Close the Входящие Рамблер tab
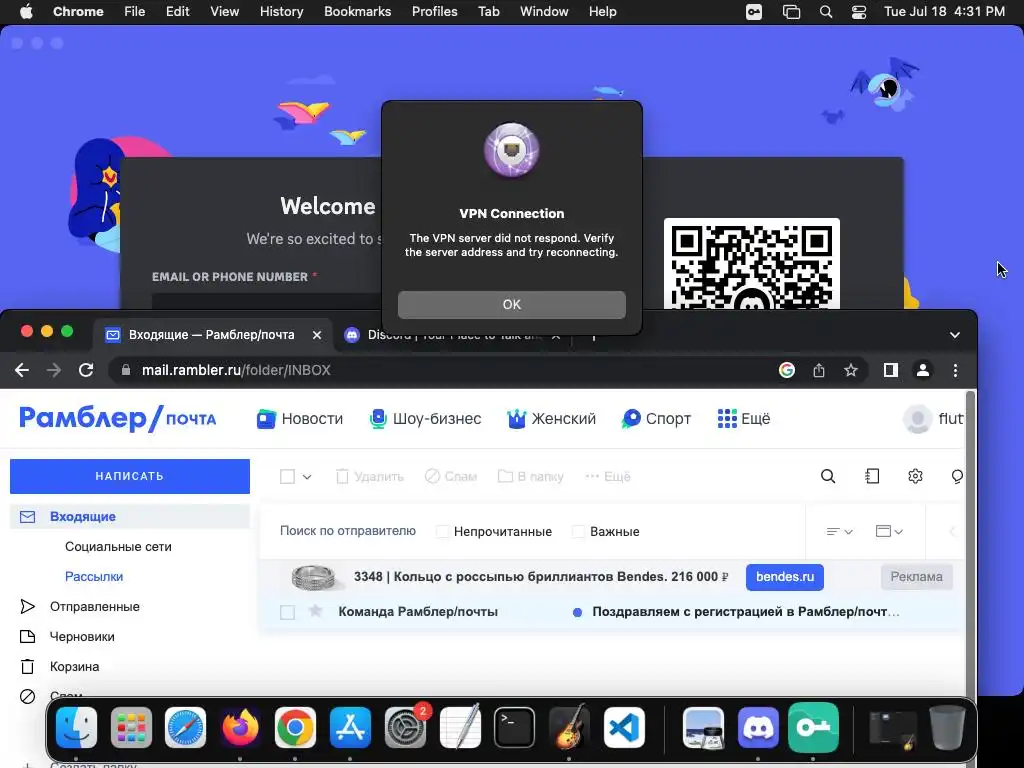 tap(317, 335)
